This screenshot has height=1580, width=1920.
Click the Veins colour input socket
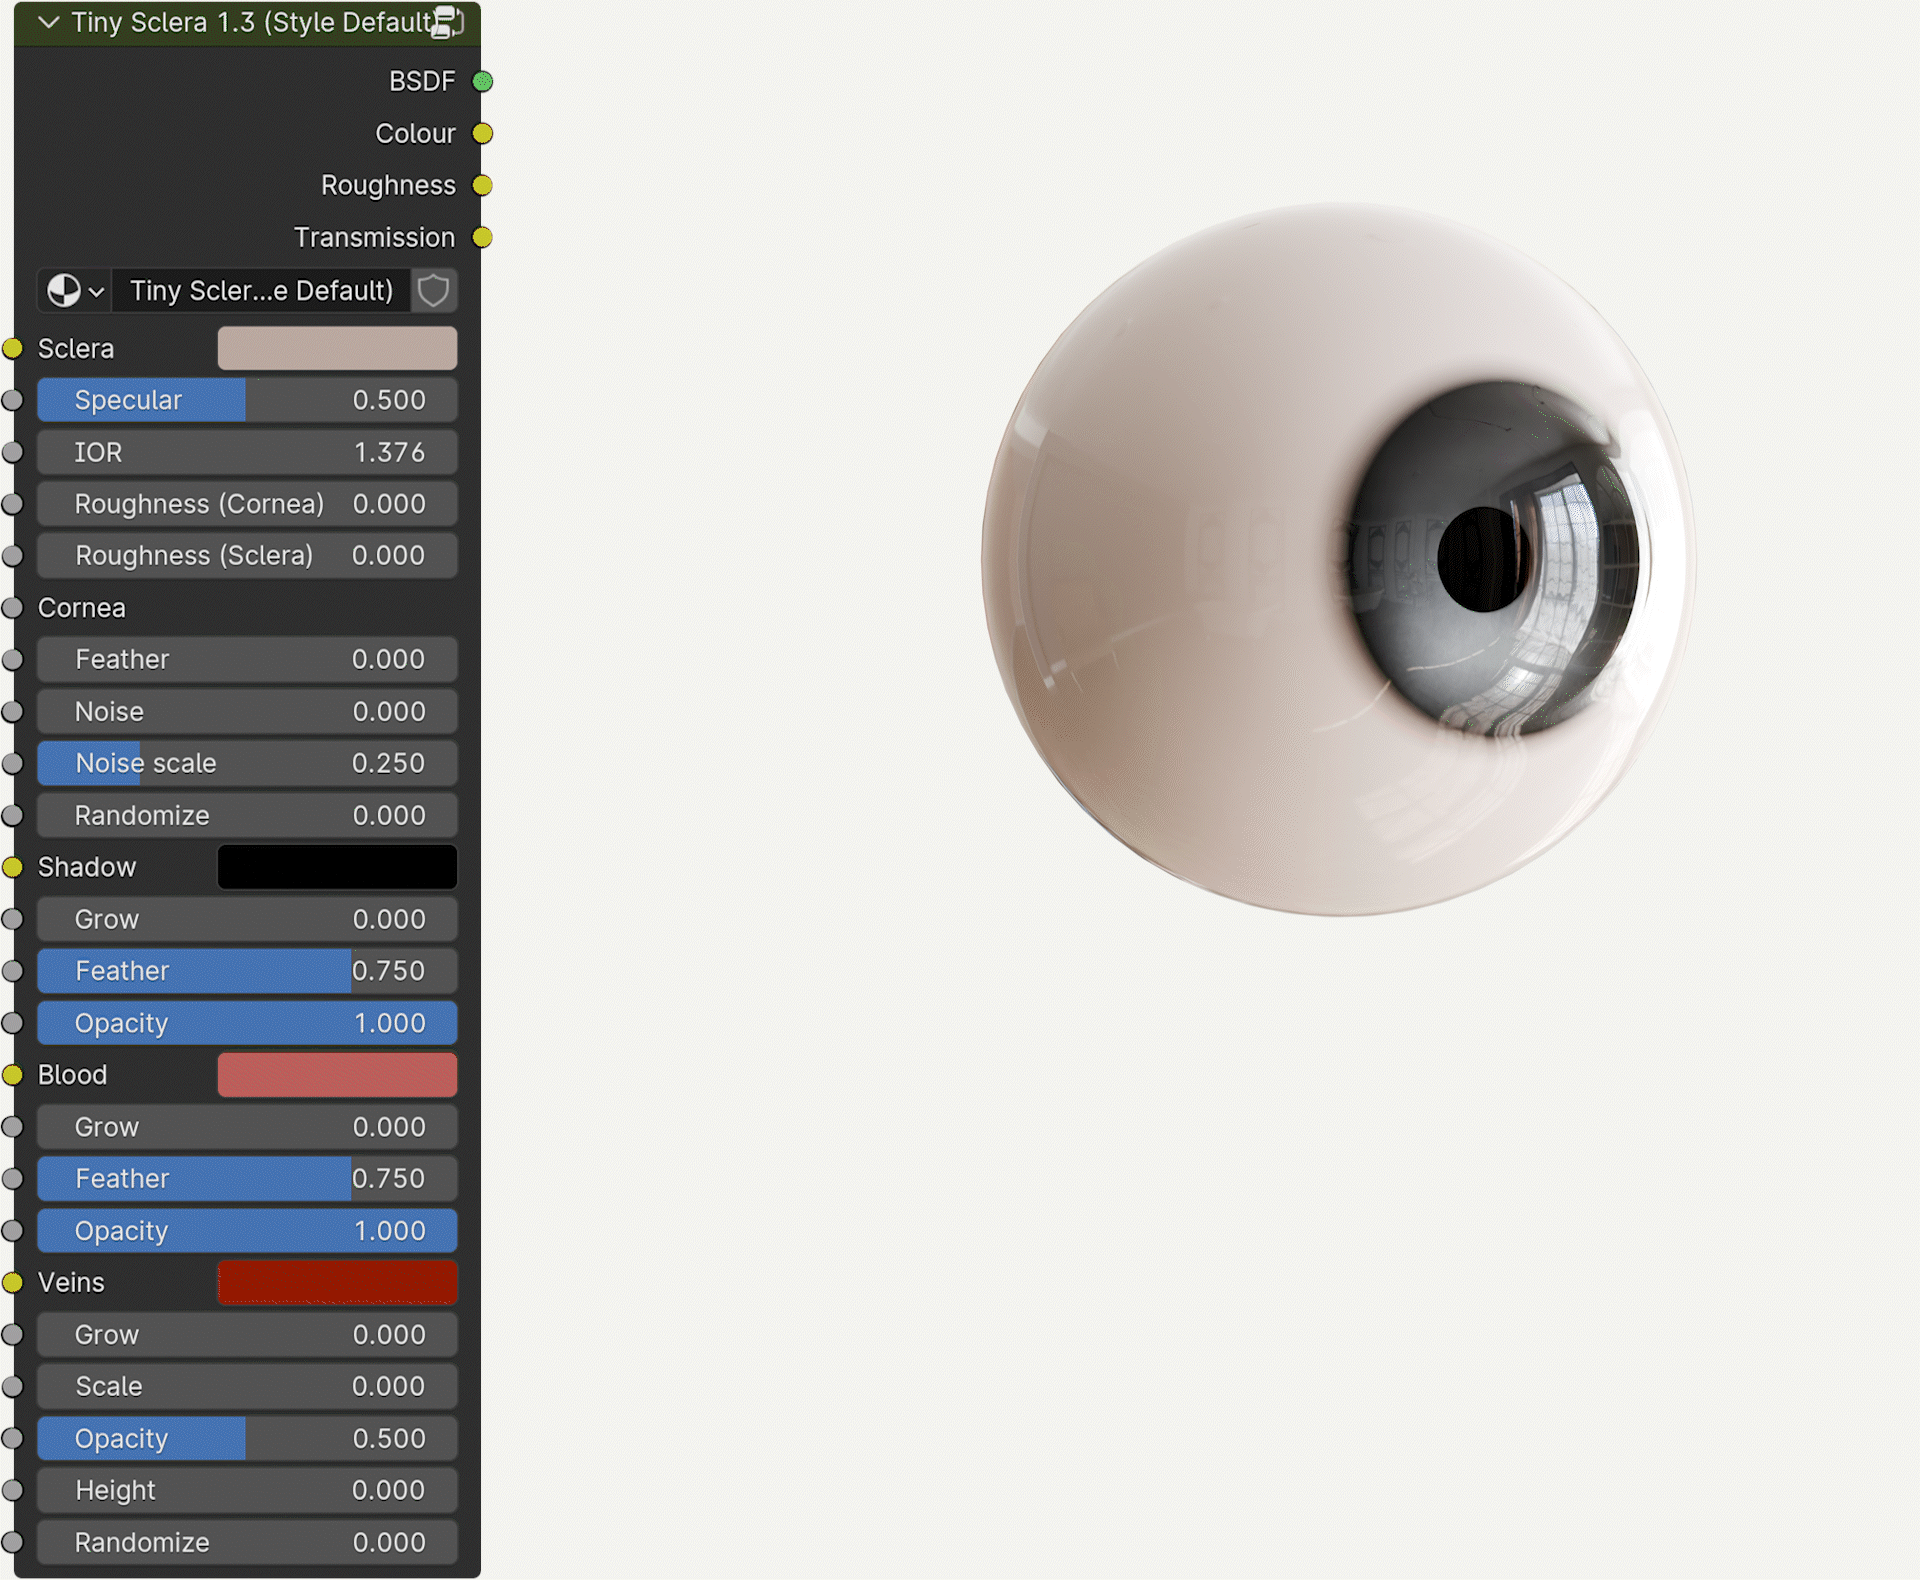point(12,1282)
